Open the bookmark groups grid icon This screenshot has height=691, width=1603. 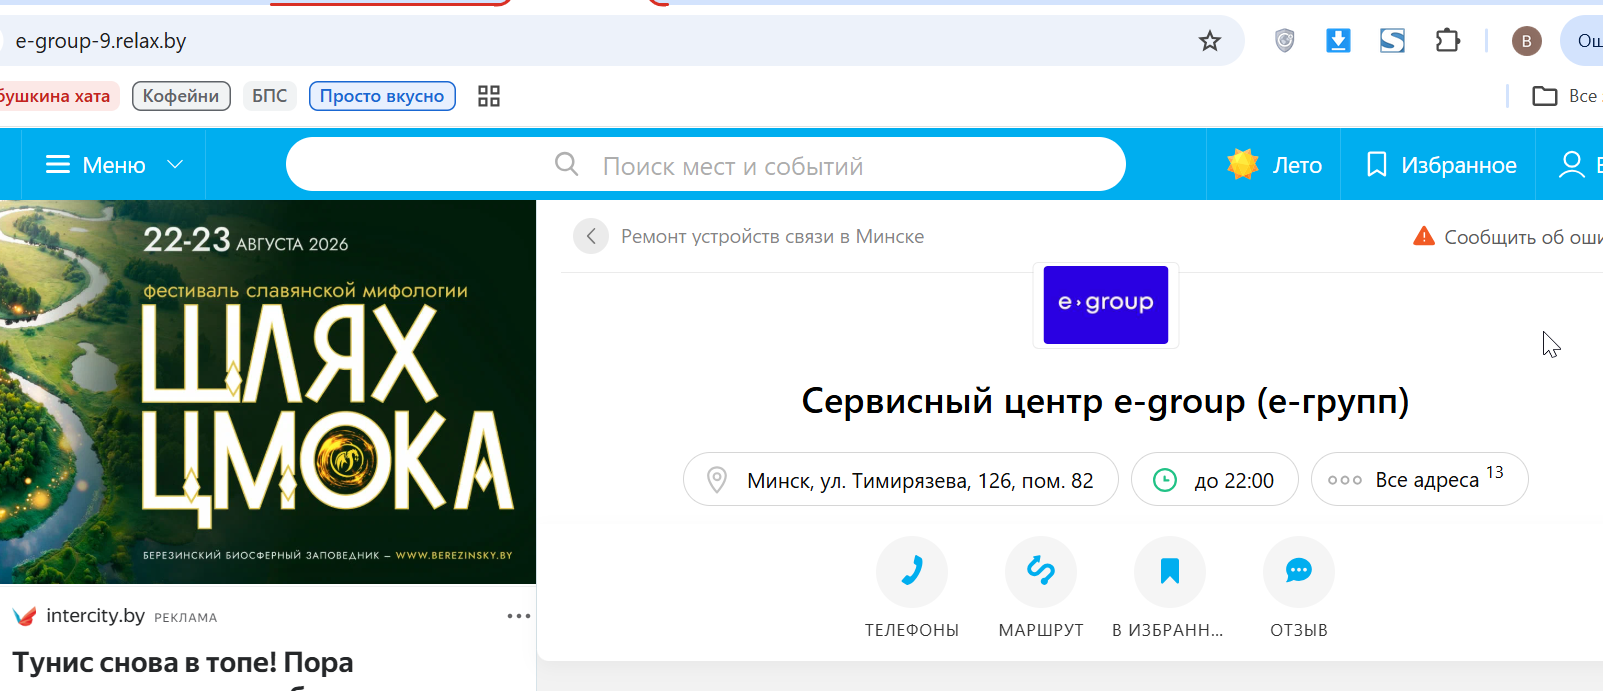pos(489,96)
